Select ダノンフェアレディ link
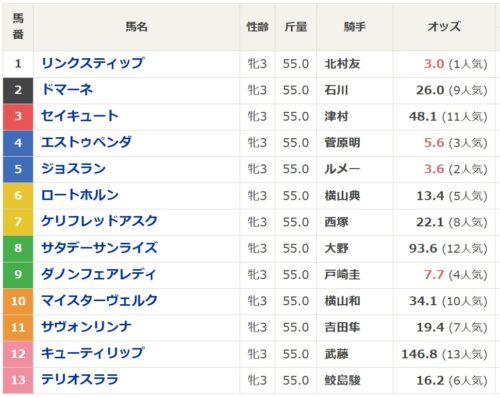The image size is (500, 397). [x=99, y=274]
